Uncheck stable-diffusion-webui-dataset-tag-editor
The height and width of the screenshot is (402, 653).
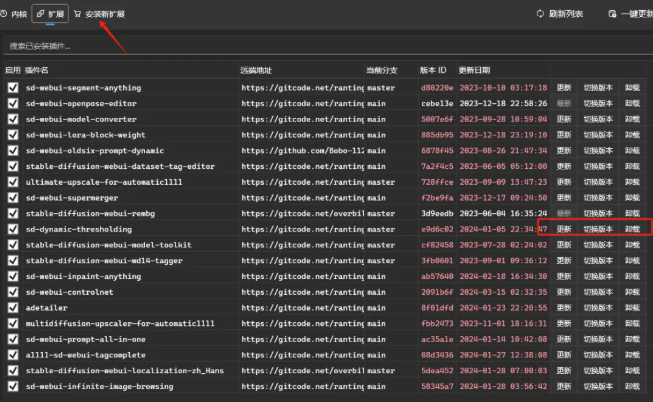point(13,166)
